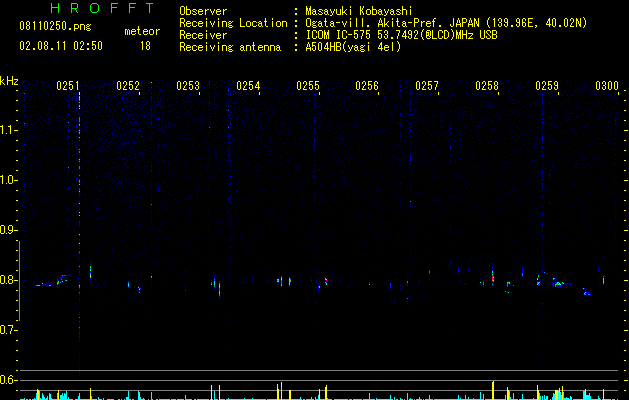Click the gray frequency-range bracket on the left axis

tap(19, 281)
